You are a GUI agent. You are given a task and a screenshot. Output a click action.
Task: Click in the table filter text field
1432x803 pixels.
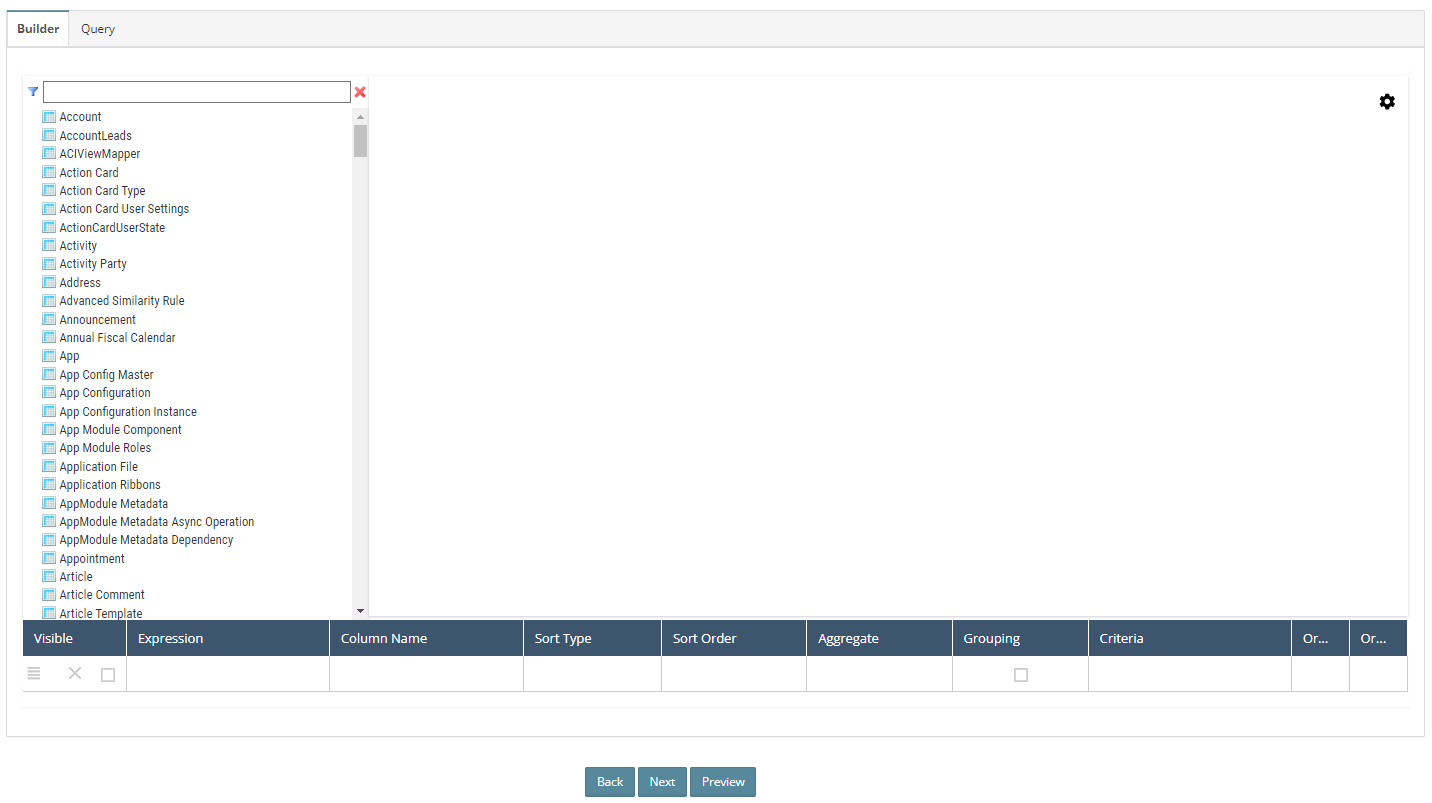pos(197,92)
